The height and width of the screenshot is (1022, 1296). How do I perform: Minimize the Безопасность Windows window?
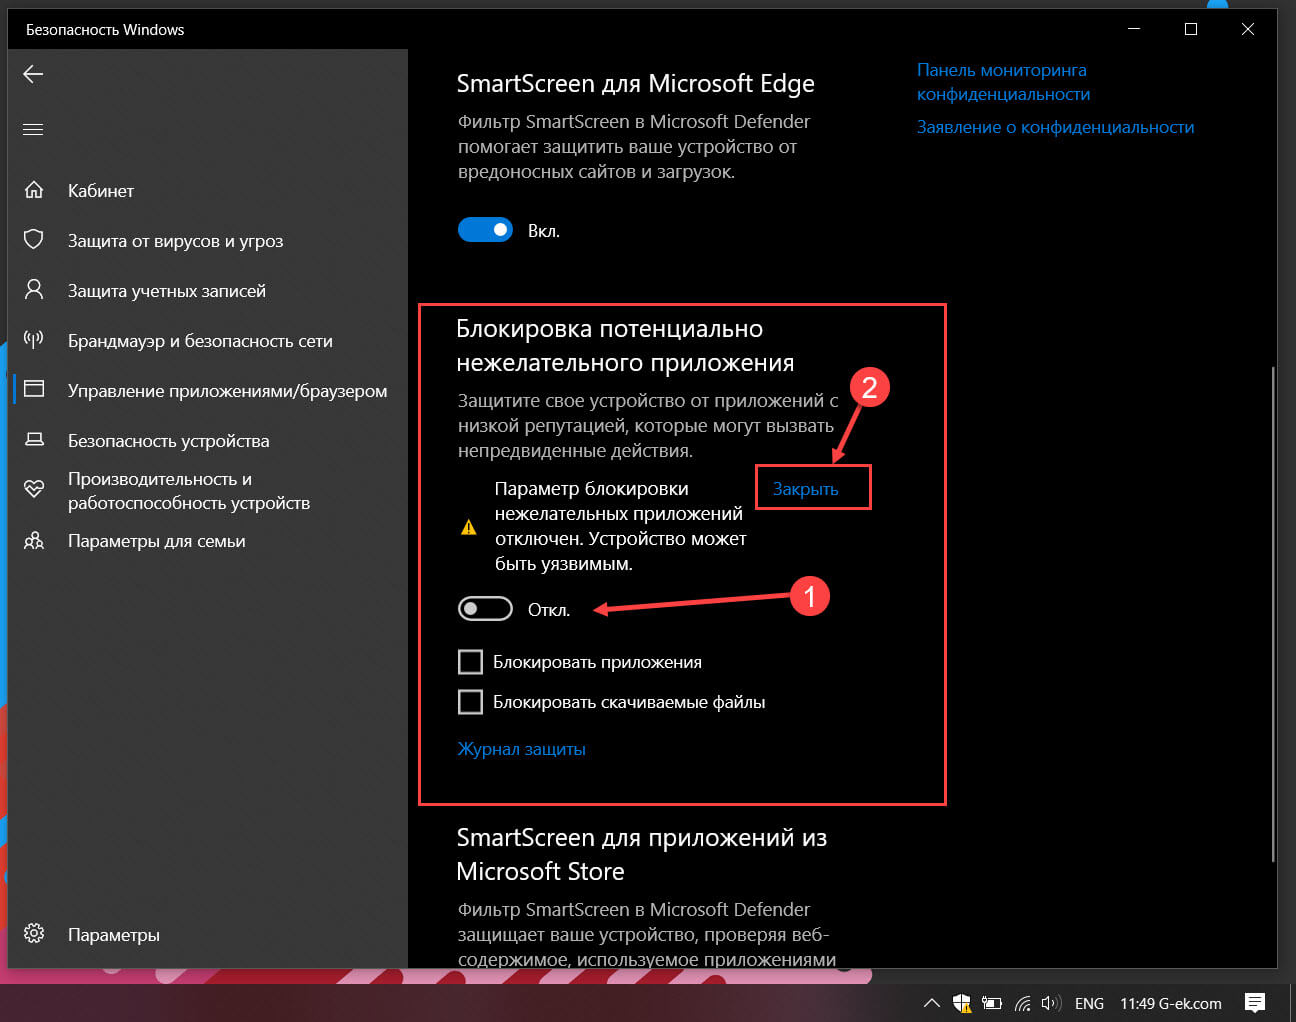coord(1133,29)
